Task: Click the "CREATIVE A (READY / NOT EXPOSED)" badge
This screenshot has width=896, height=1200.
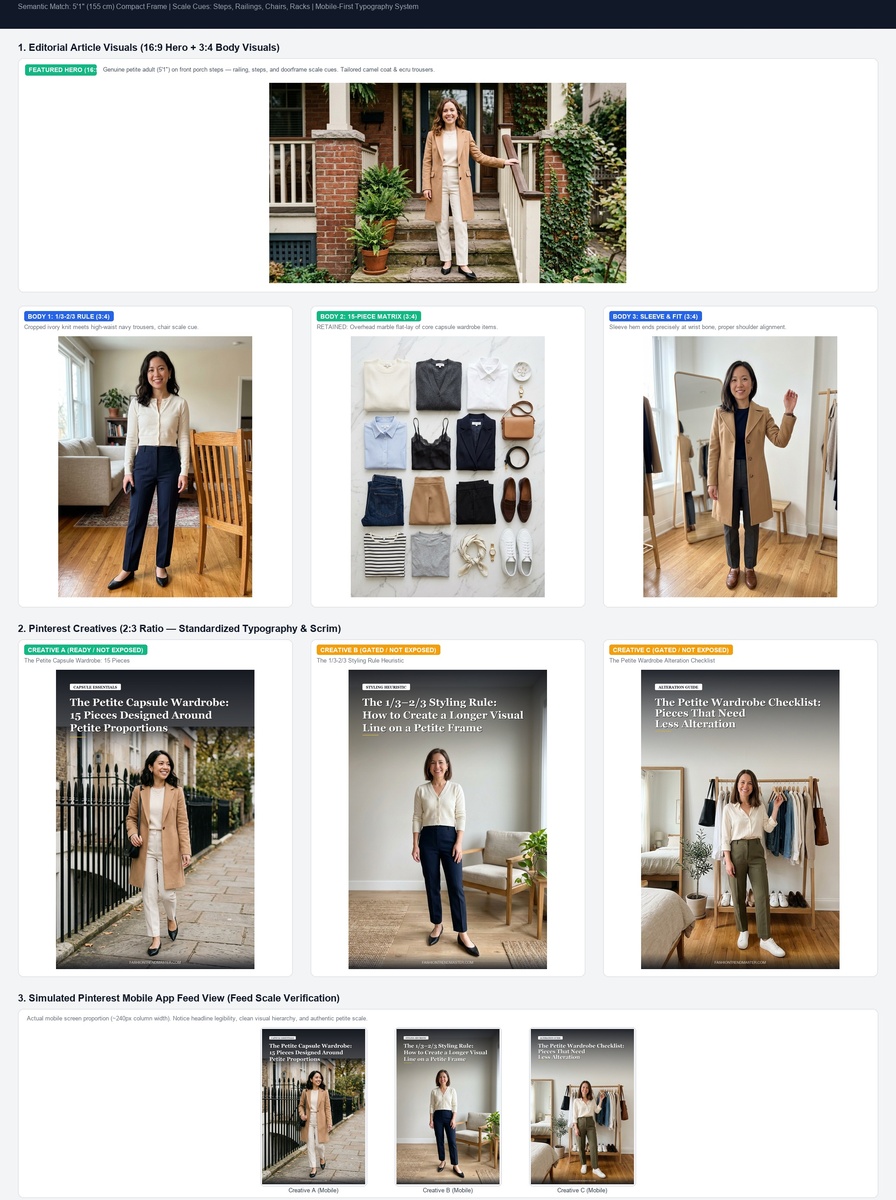Action: [86, 650]
